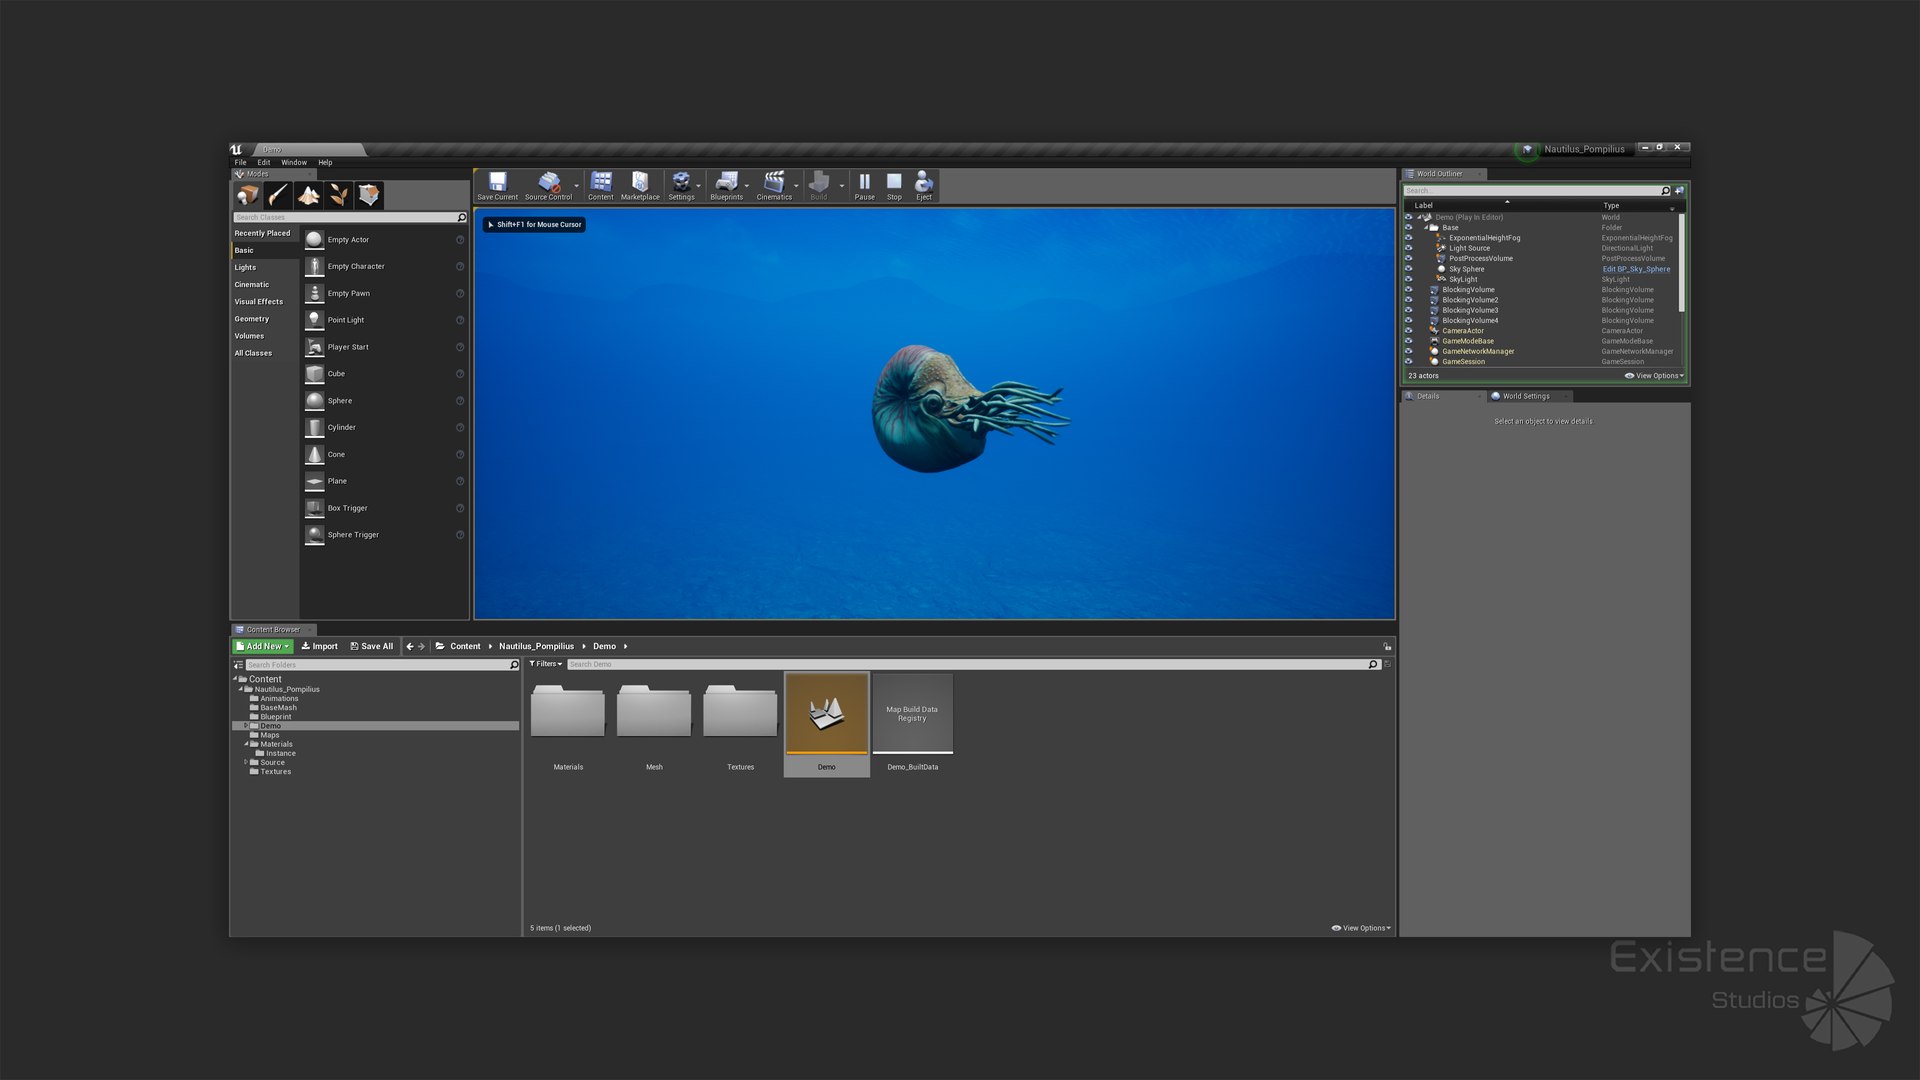Select the Landscape mode icon
This screenshot has height=1080, width=1920.
(308, 195)
